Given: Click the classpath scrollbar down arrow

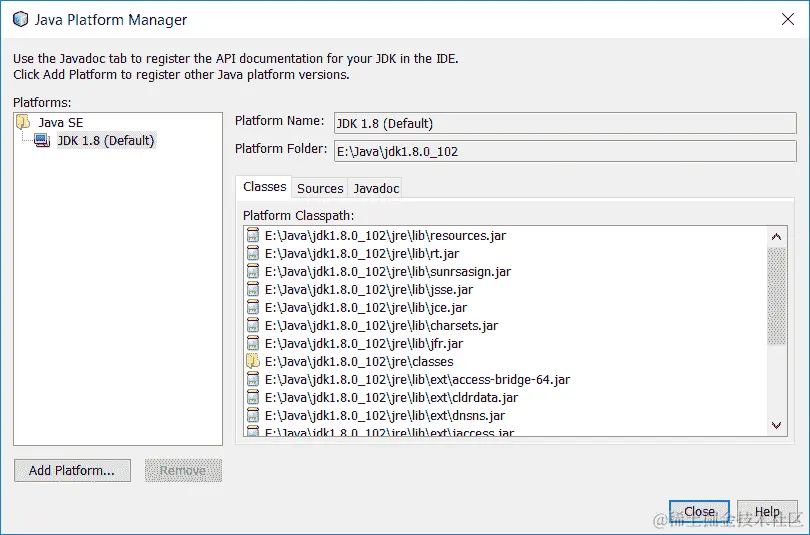Looking at the screenshot, I should click(776, 425).
